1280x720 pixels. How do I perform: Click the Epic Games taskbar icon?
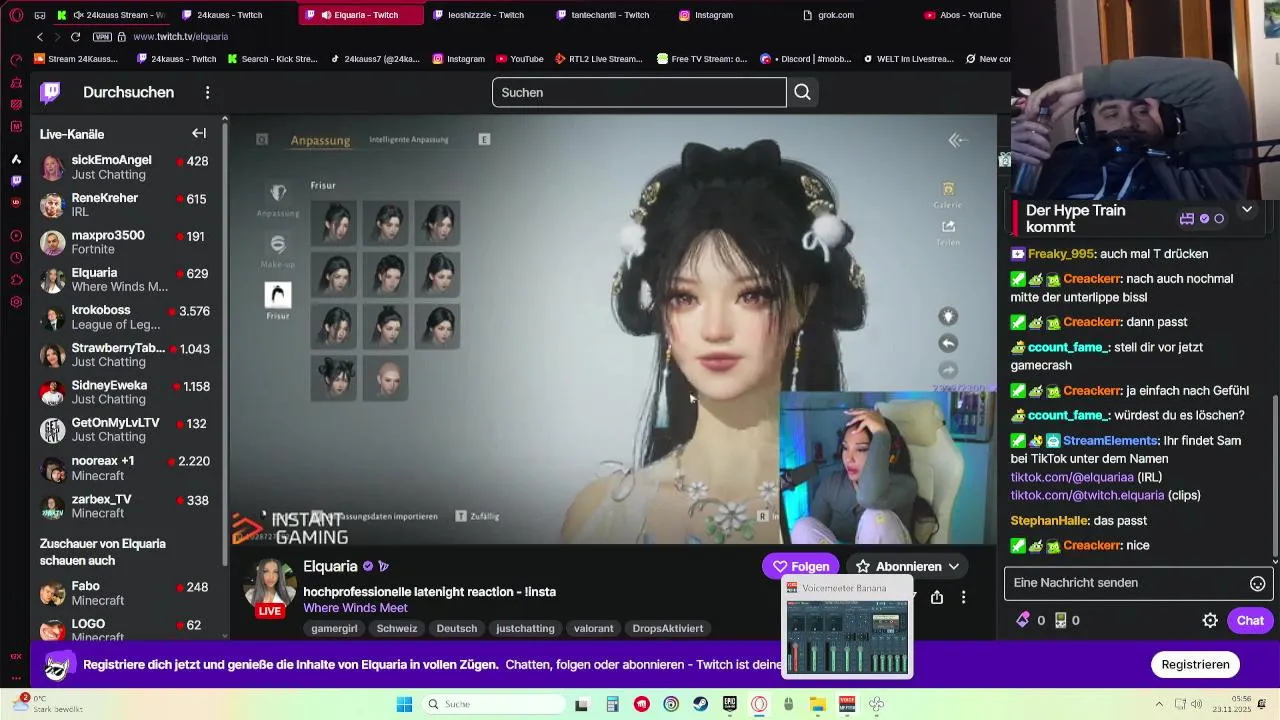(x=730, y=704)
